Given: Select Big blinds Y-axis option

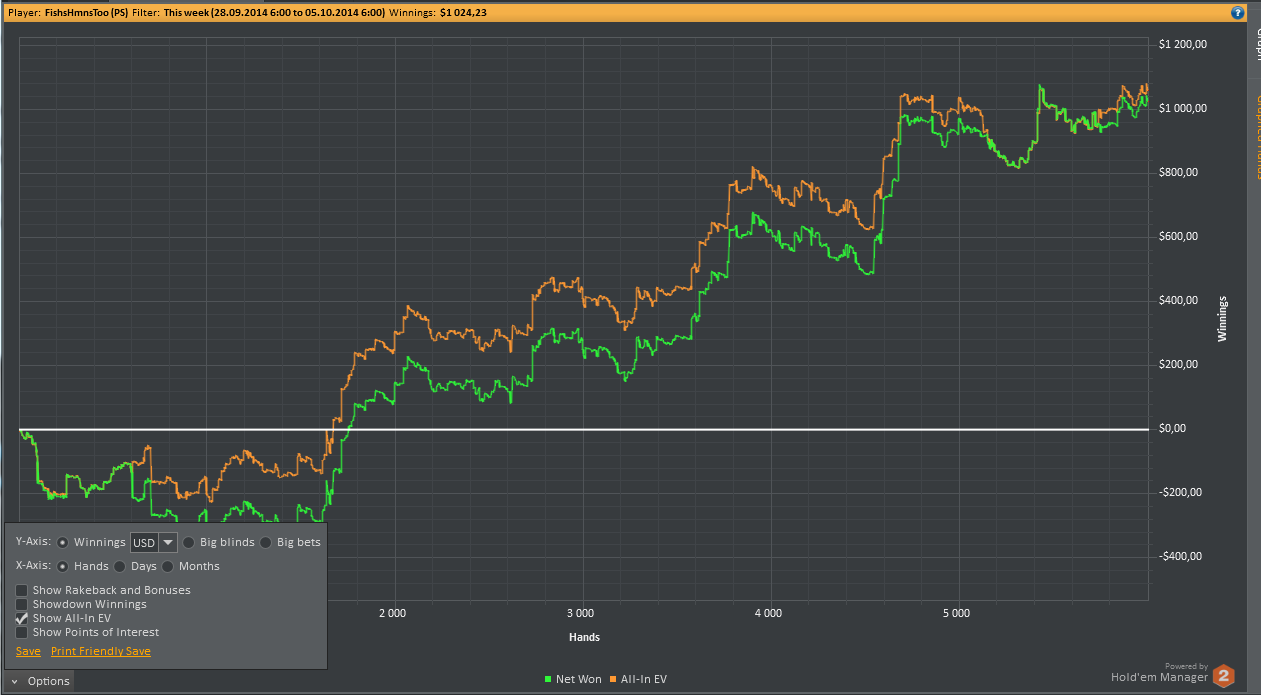Looking at the screenshot, I should coord(189,543).
